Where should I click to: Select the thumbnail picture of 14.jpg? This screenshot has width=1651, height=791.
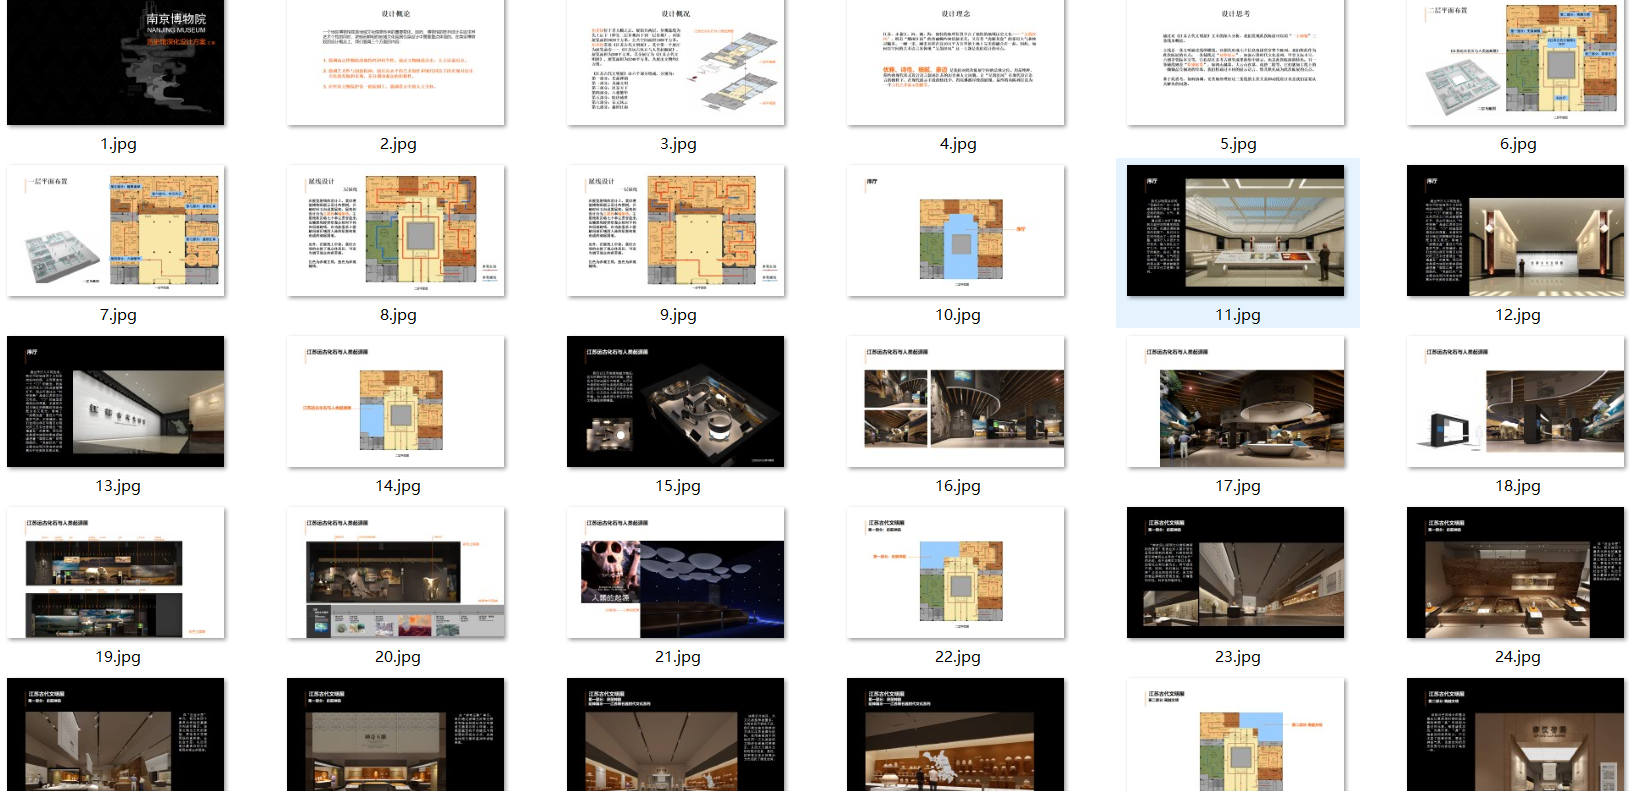coord(396,402)
